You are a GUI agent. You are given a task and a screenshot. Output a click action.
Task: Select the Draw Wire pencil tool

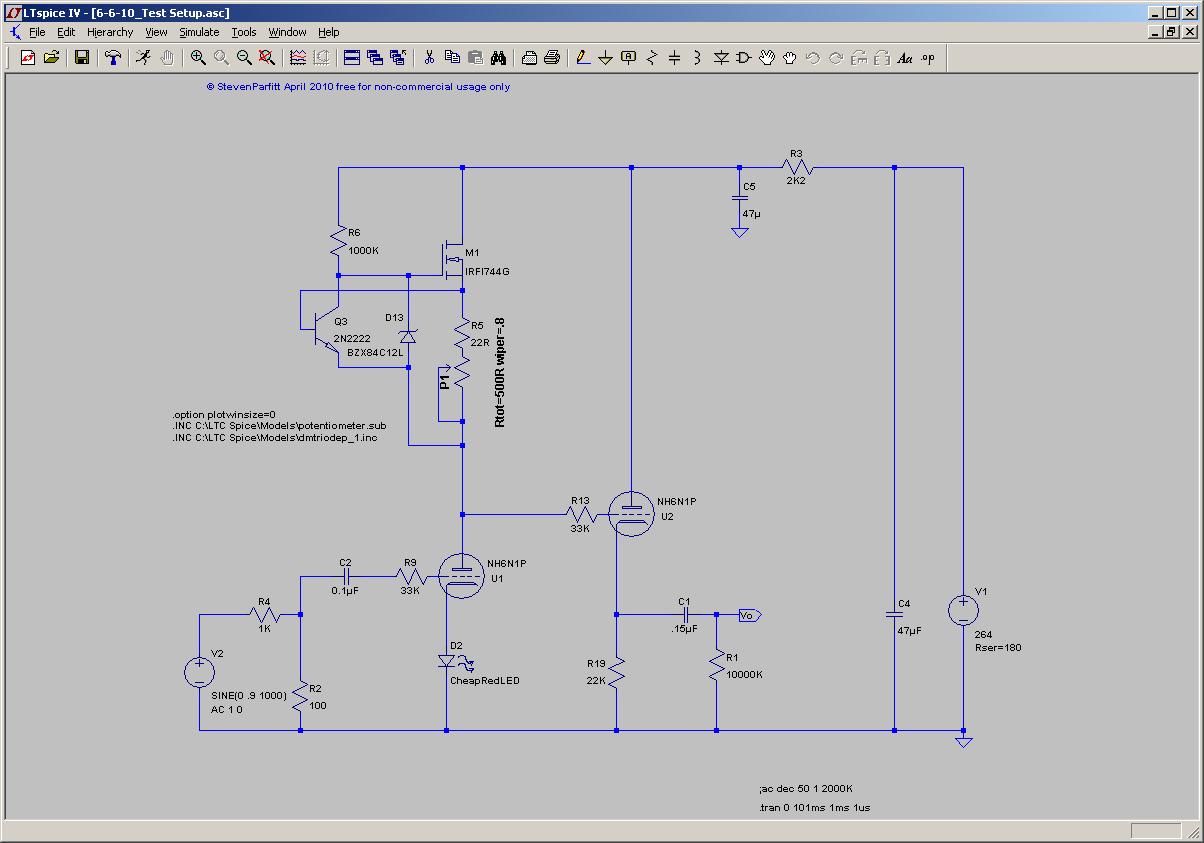(583, 58)
